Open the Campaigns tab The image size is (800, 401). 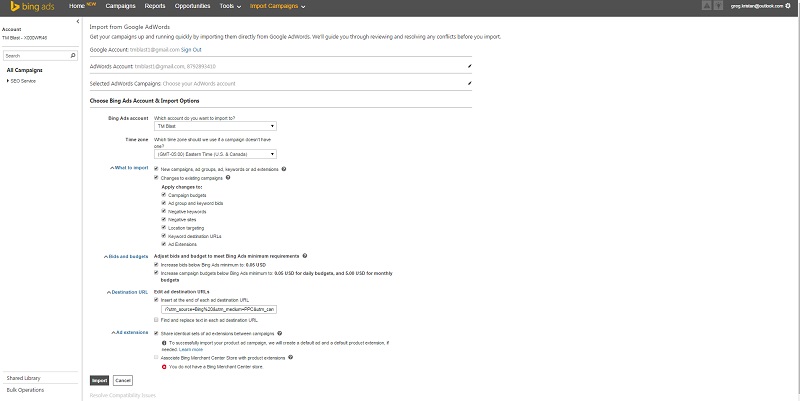pos(120,6)
